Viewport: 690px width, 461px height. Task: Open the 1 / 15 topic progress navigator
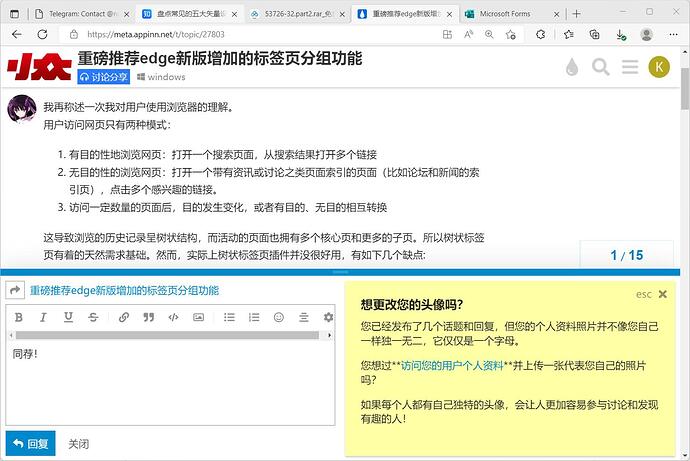click(x=627, y=255)
